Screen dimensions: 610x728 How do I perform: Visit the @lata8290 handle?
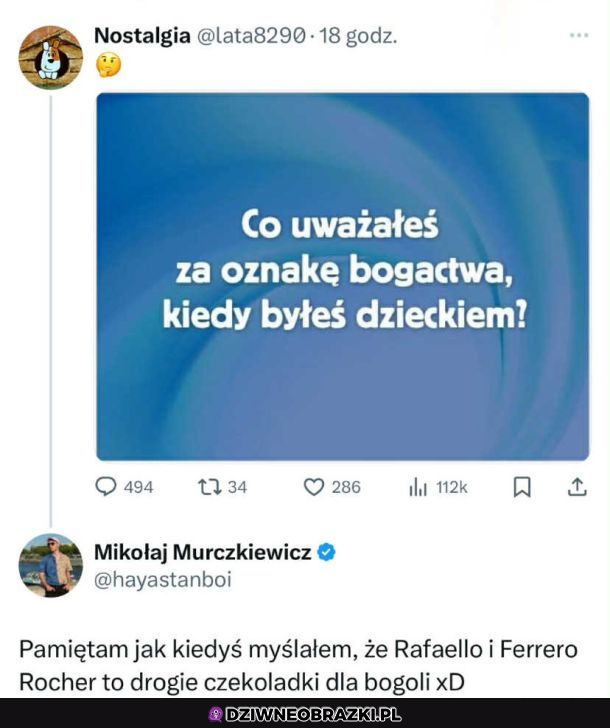coord(252,36)
